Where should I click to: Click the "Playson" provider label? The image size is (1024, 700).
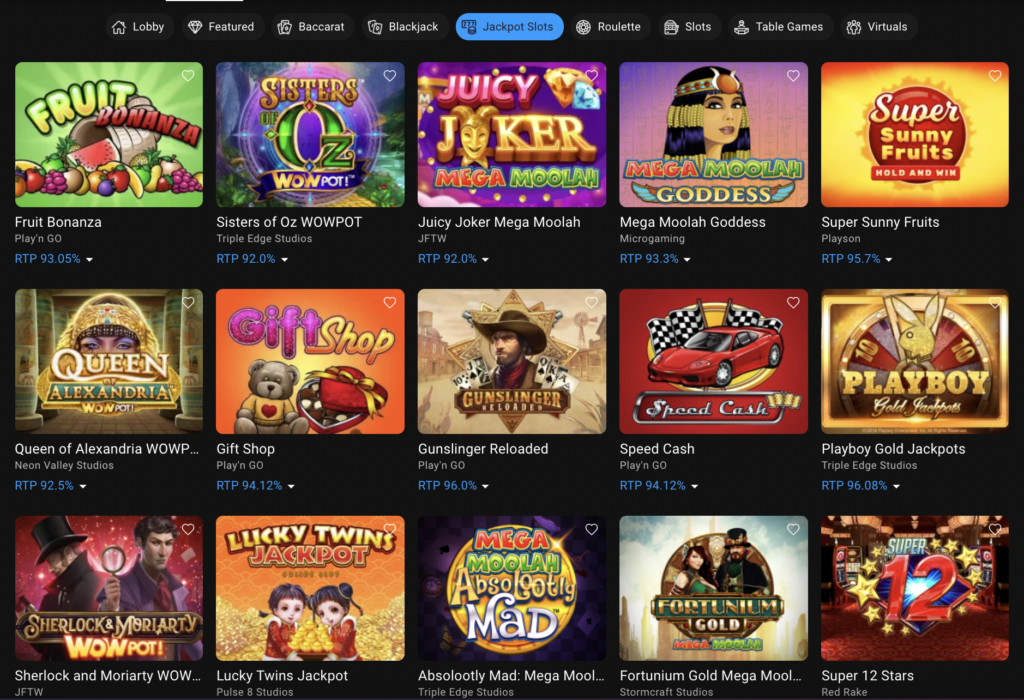(840, 239)
